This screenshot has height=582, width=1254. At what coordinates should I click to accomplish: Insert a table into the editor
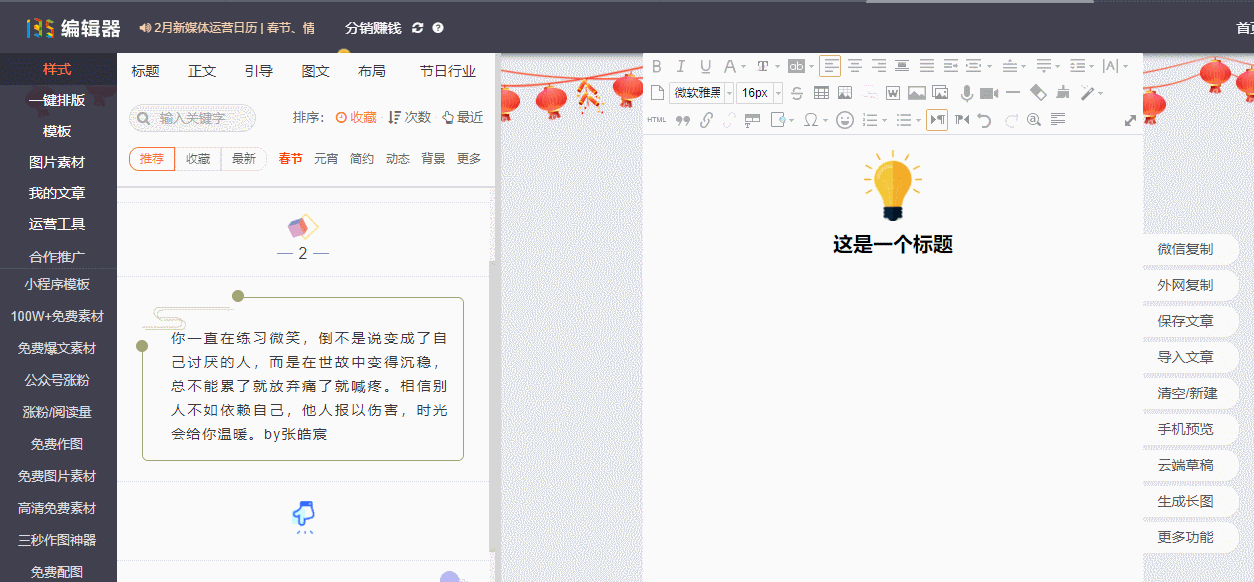[821, 93]
